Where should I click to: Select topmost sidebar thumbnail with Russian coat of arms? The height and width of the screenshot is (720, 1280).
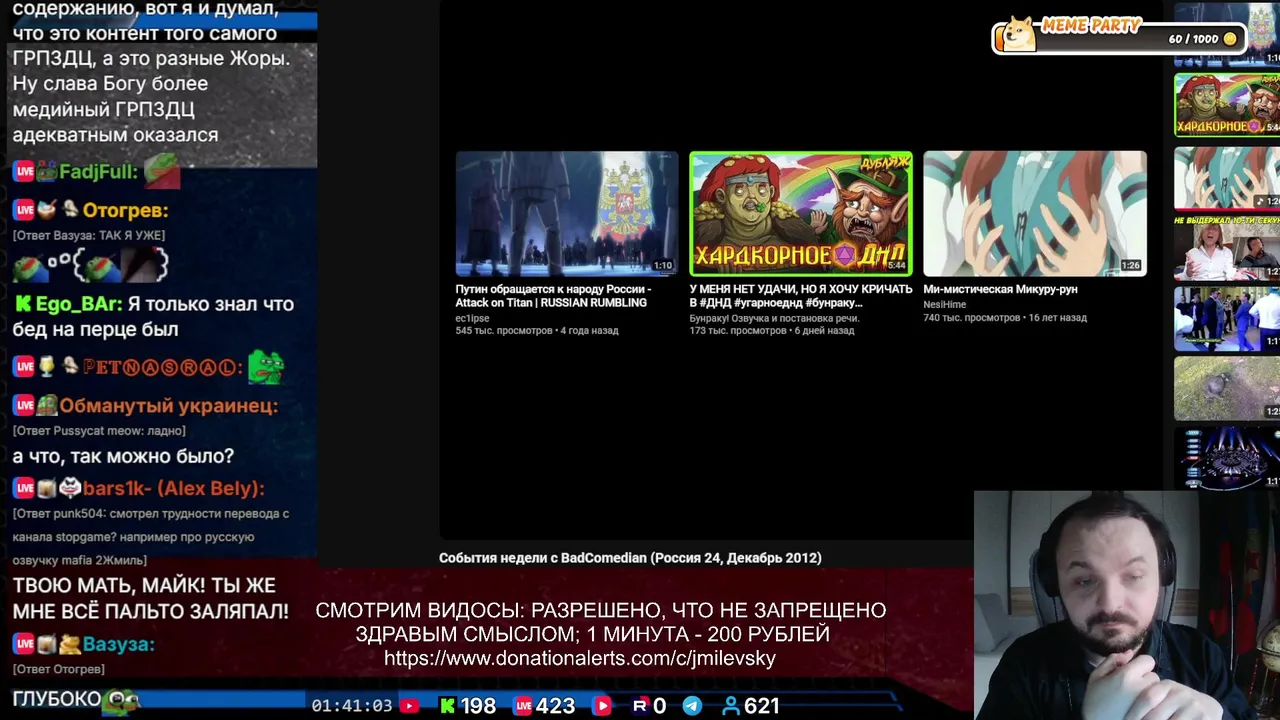tap(1227, 34)
